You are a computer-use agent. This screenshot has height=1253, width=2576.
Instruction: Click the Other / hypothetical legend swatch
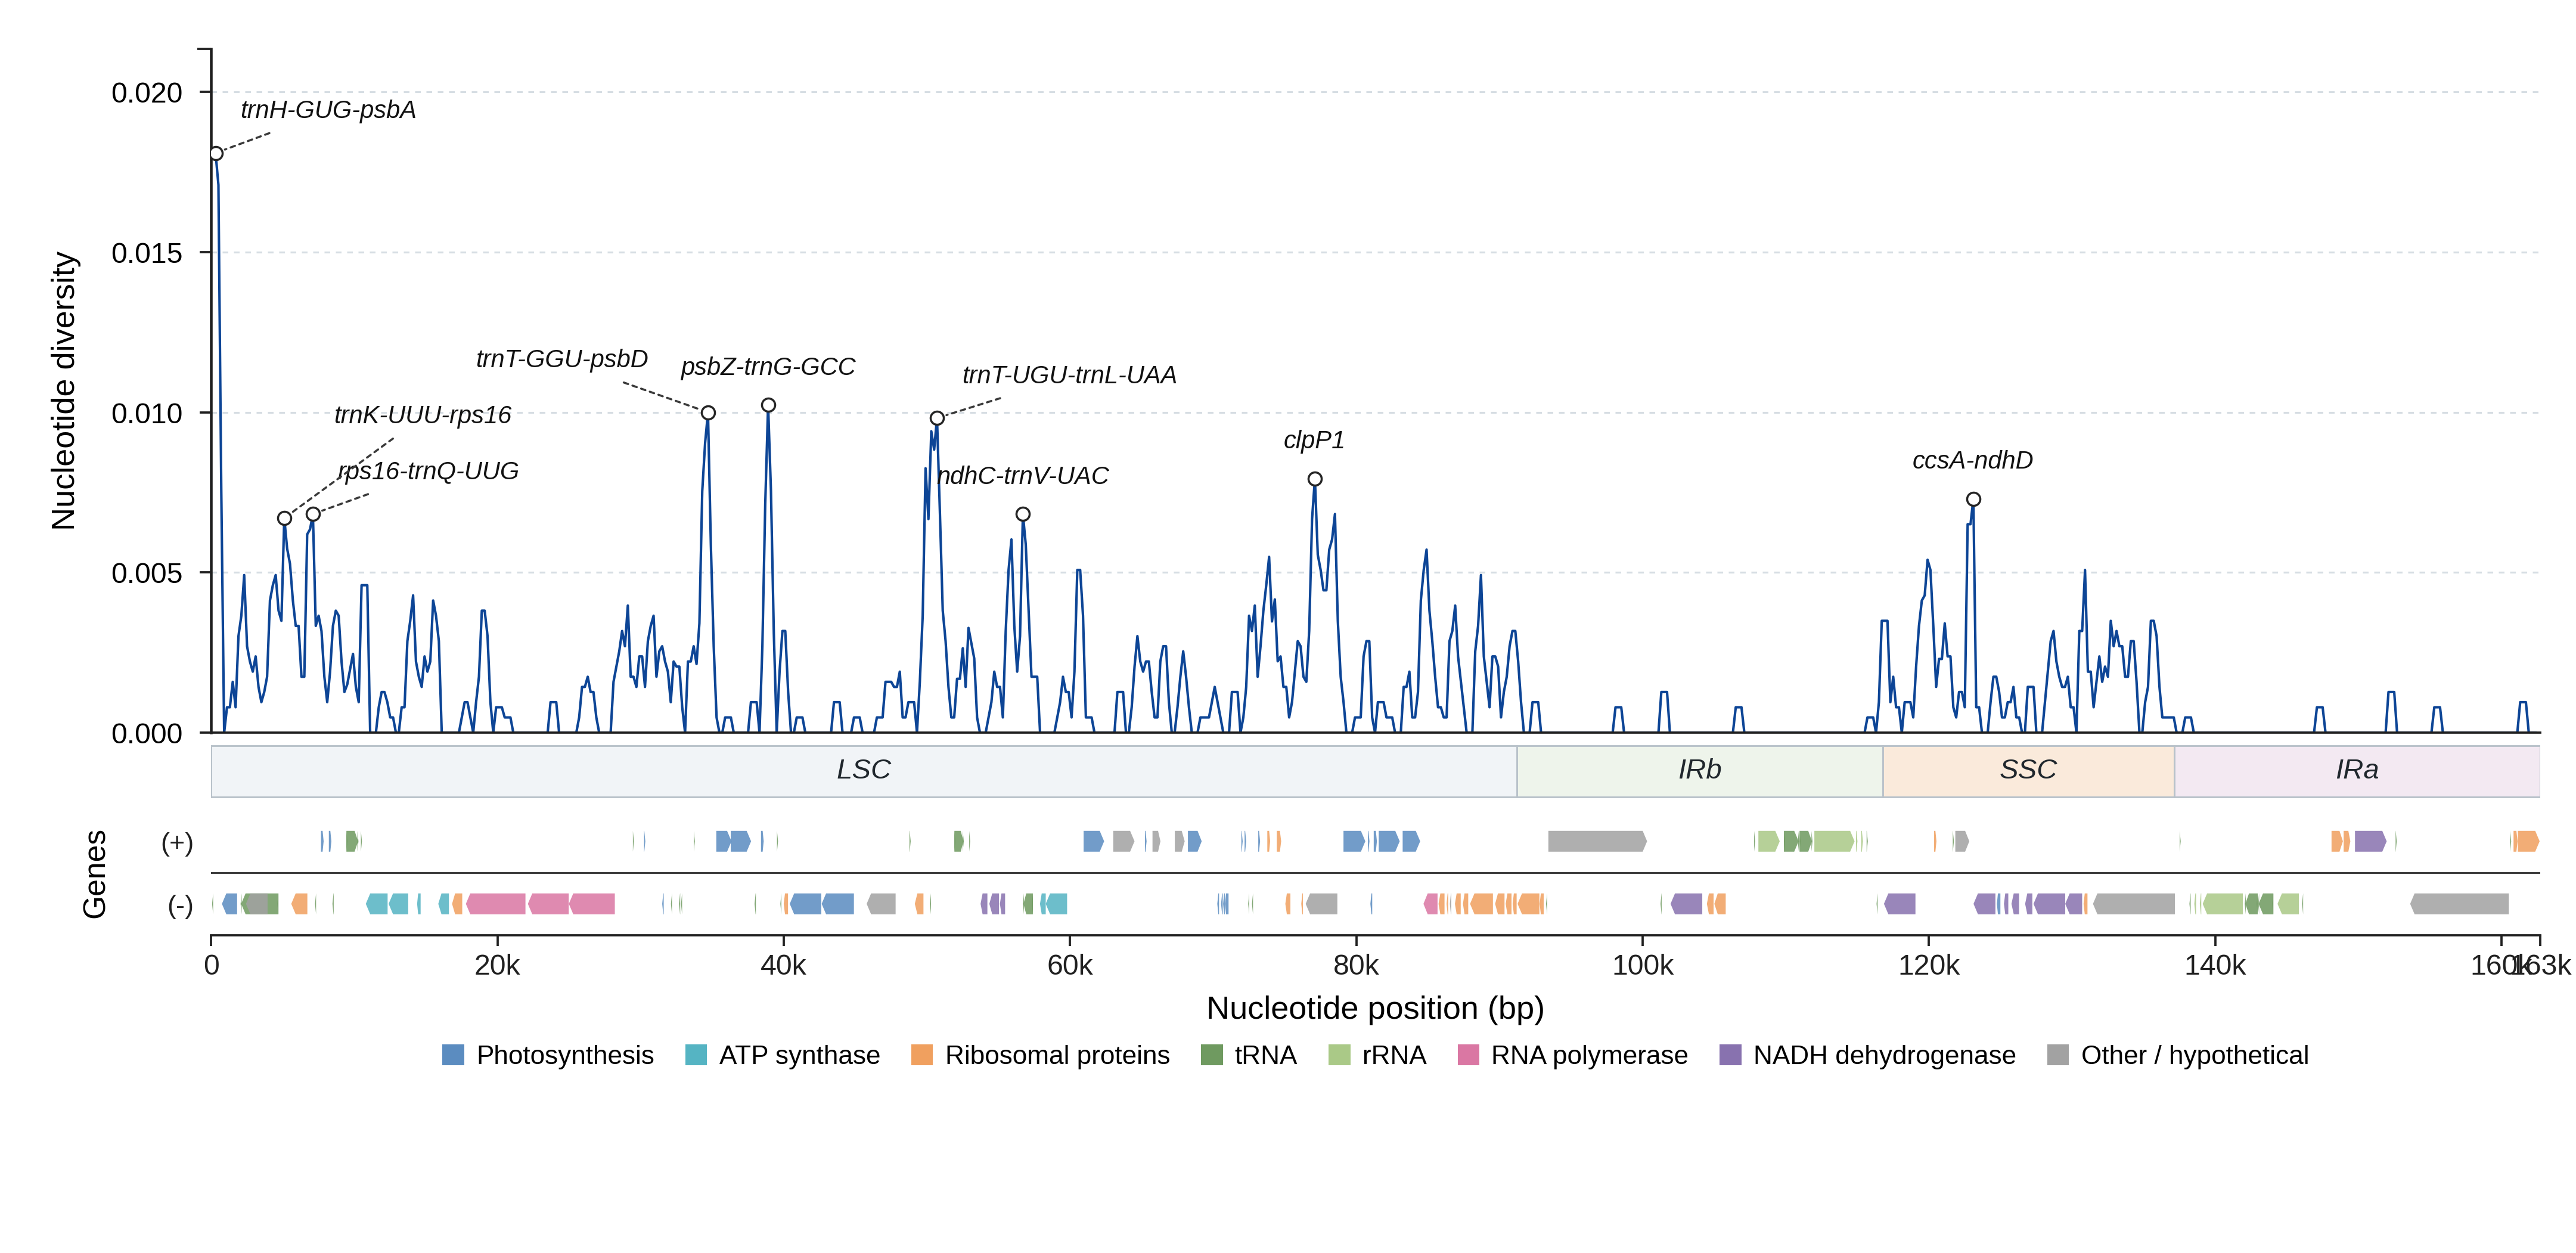(2058, 1055)
